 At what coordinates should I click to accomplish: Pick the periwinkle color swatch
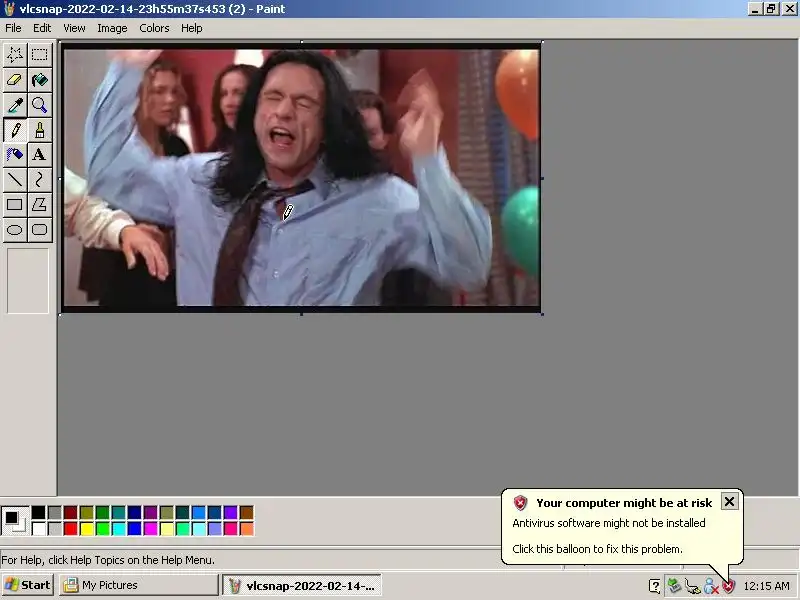(x=215, y=529)
